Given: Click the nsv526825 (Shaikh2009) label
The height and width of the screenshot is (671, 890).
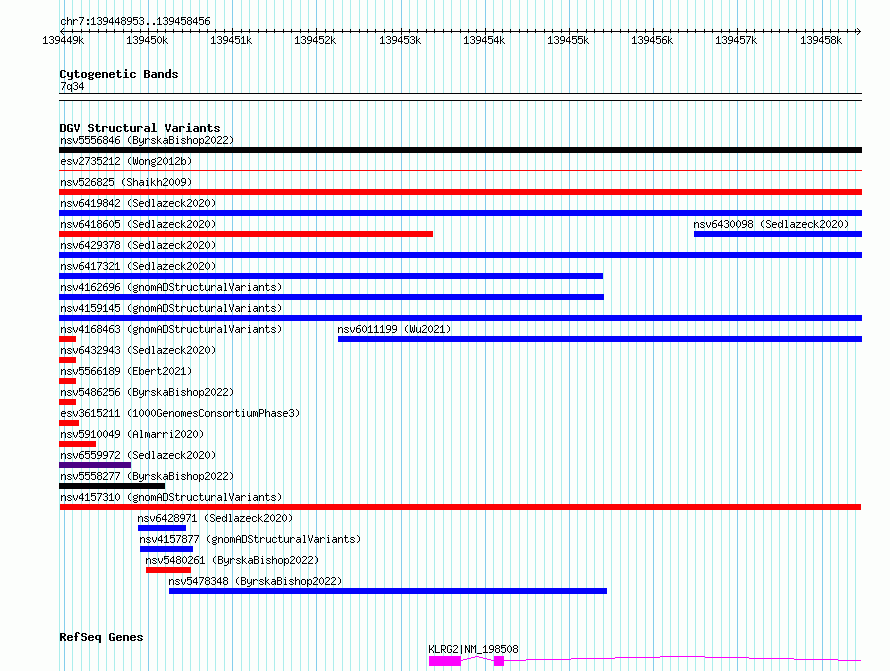Looking at the screenshot, I should click(126, 182).
